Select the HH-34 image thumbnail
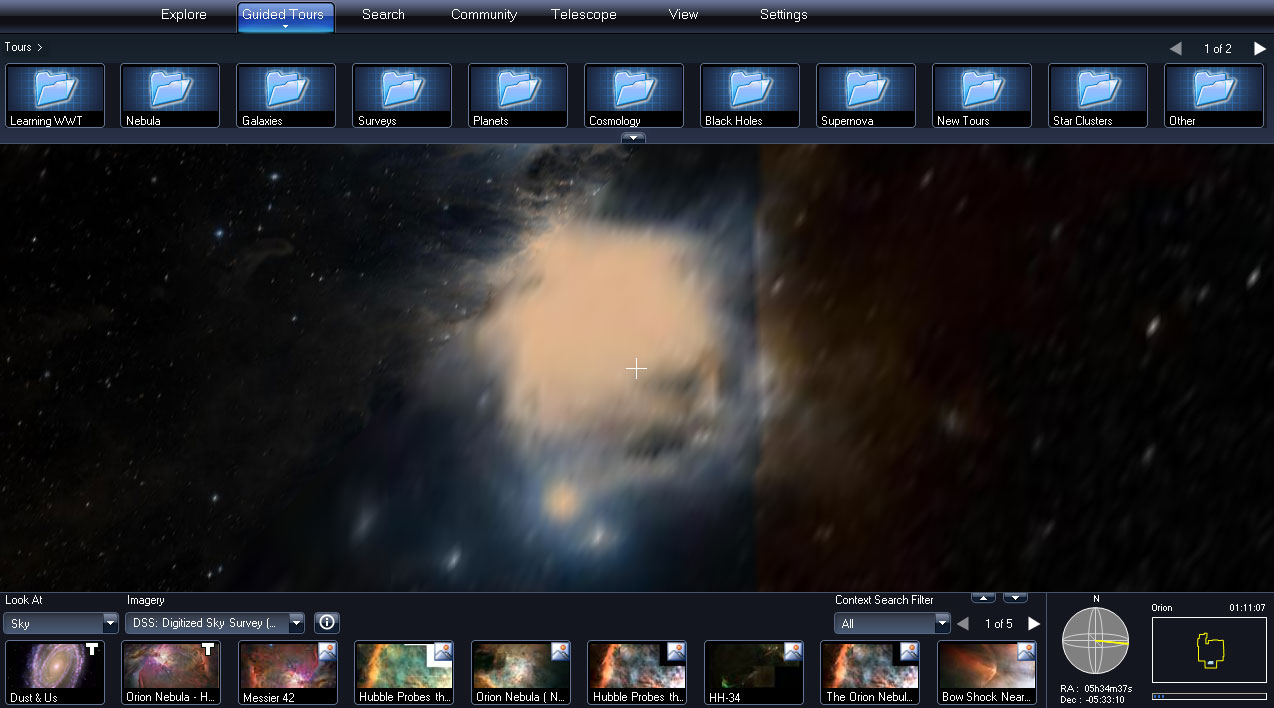Image resolution: width=1274 pixels, height=708 pixels. [x=754, y=672]
